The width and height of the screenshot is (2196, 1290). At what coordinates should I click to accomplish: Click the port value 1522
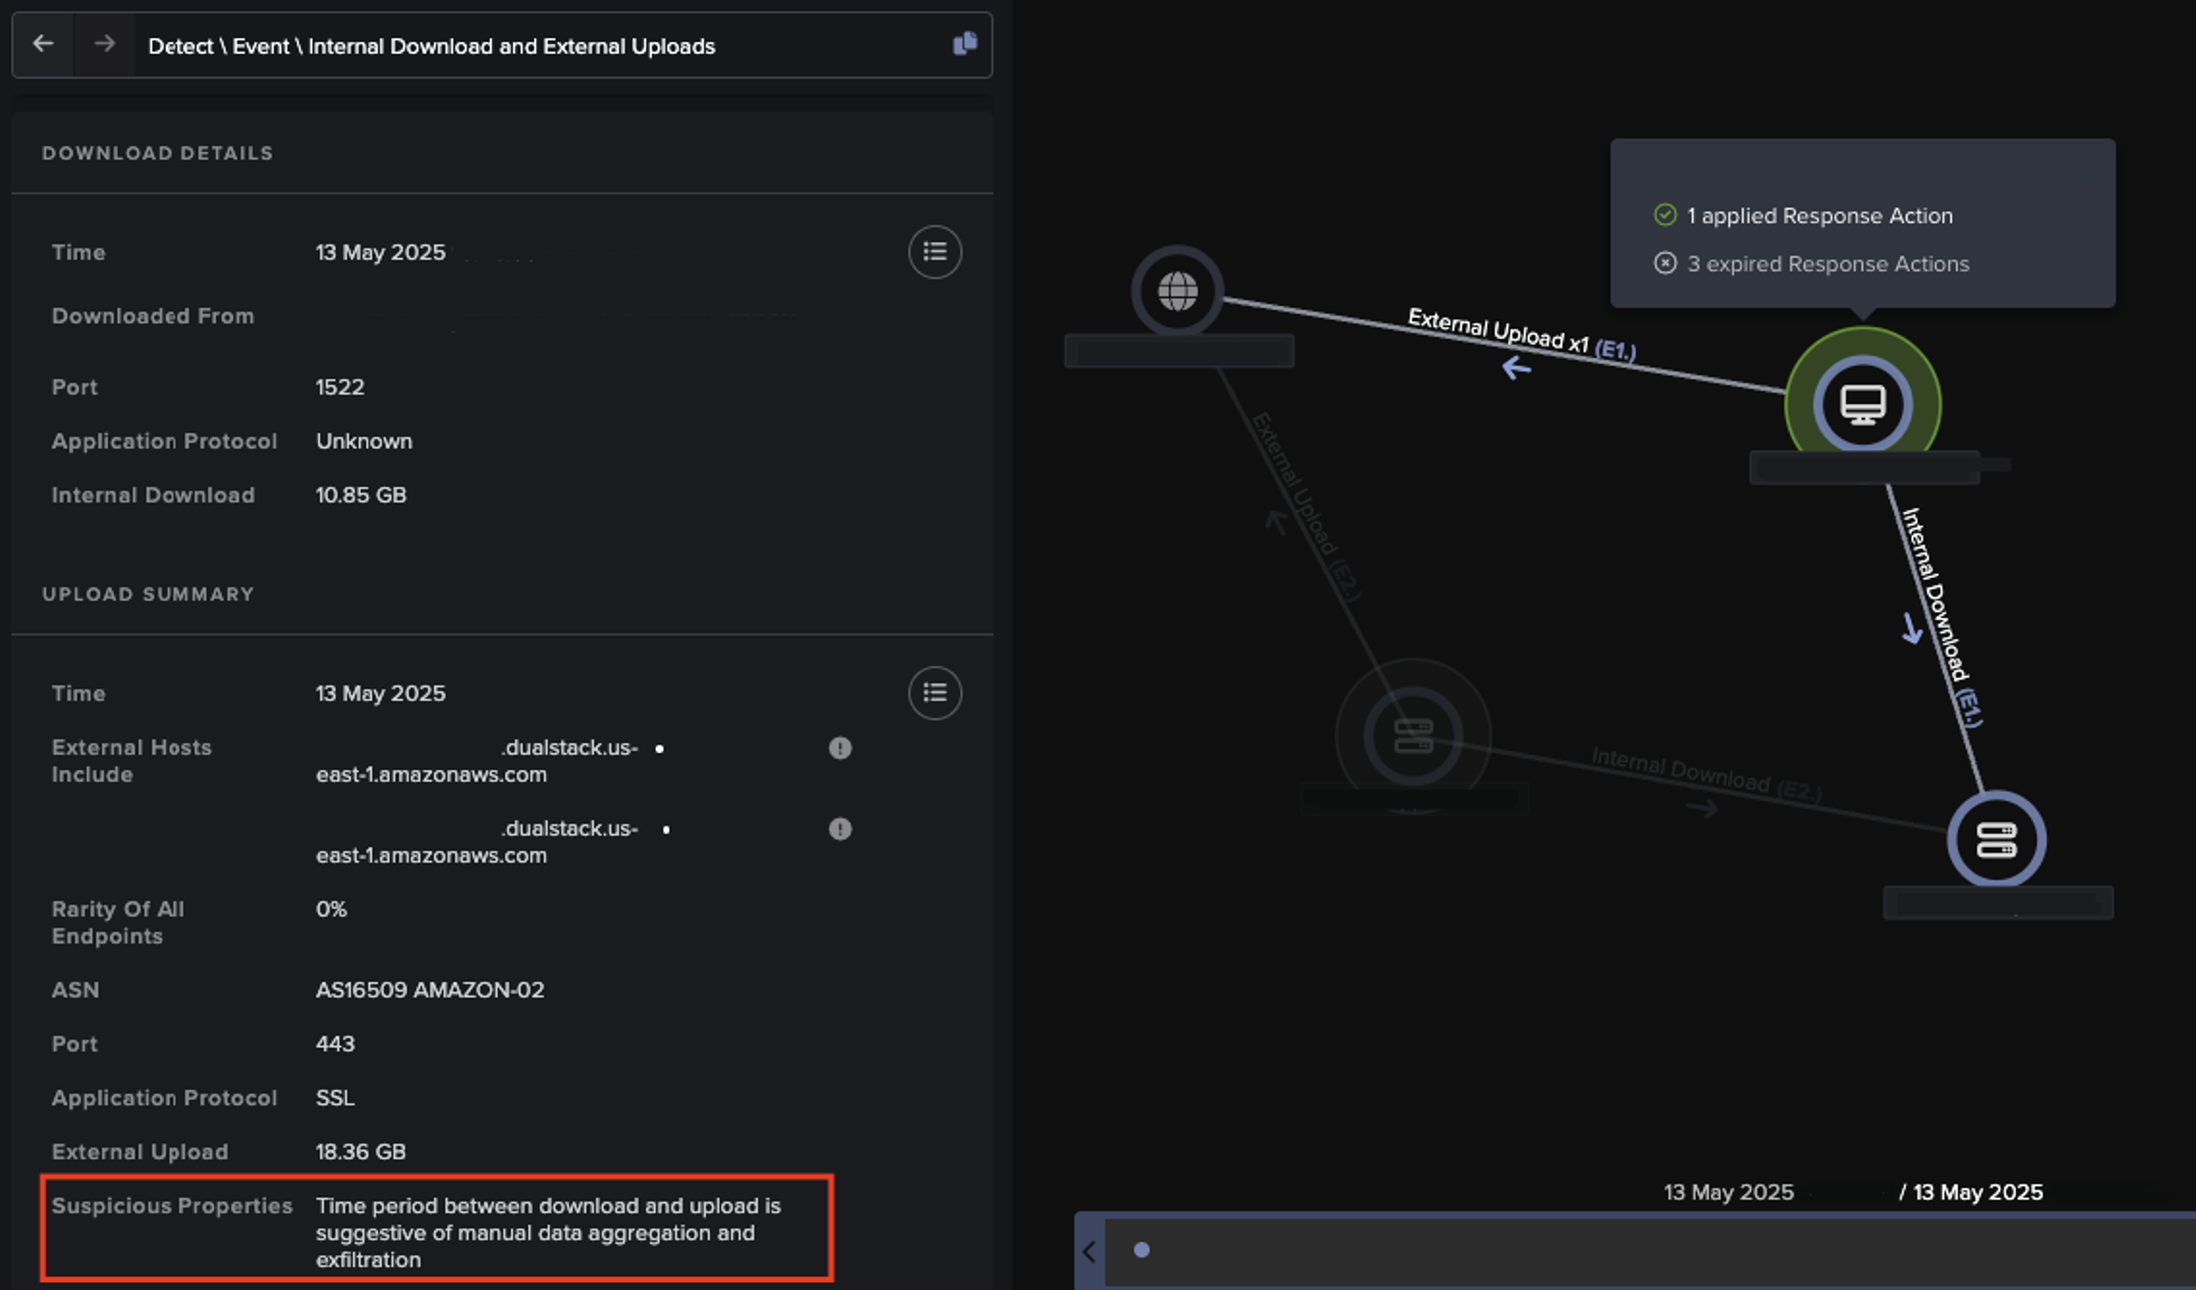tap(340, 387)
